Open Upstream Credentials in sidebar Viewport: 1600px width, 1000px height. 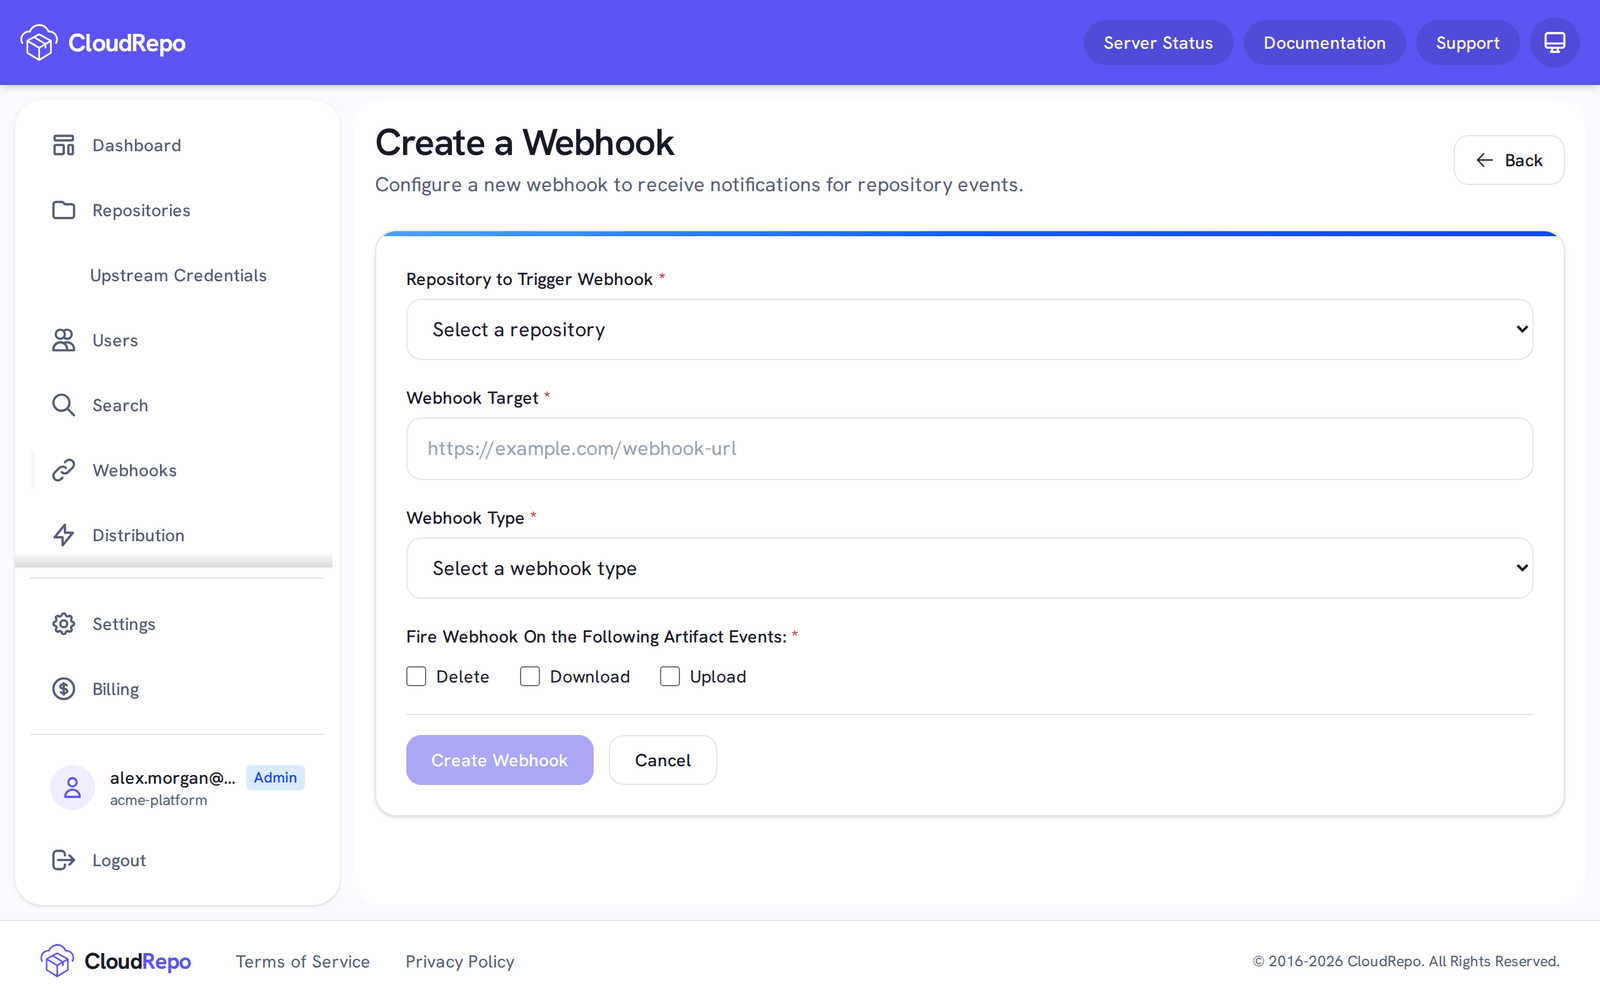pyautogui.click(x=178, y=276)
